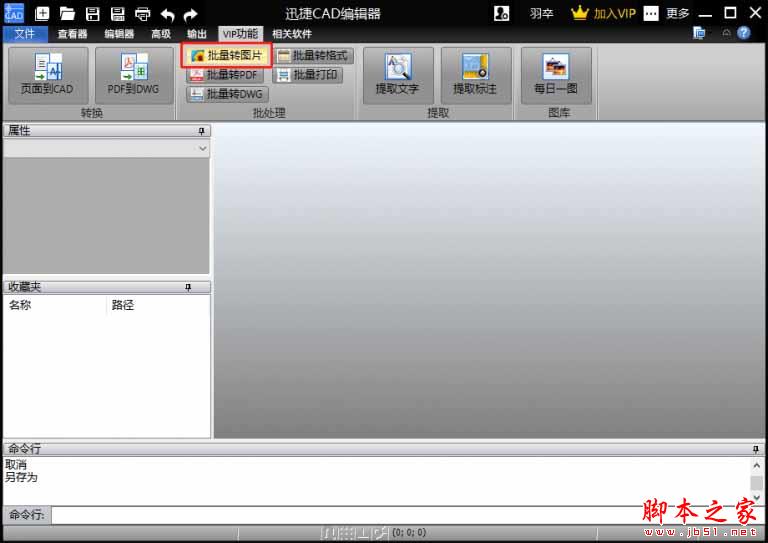
Task: Click the 页面到CAD conversion button
Action: [x=48, y=75]
